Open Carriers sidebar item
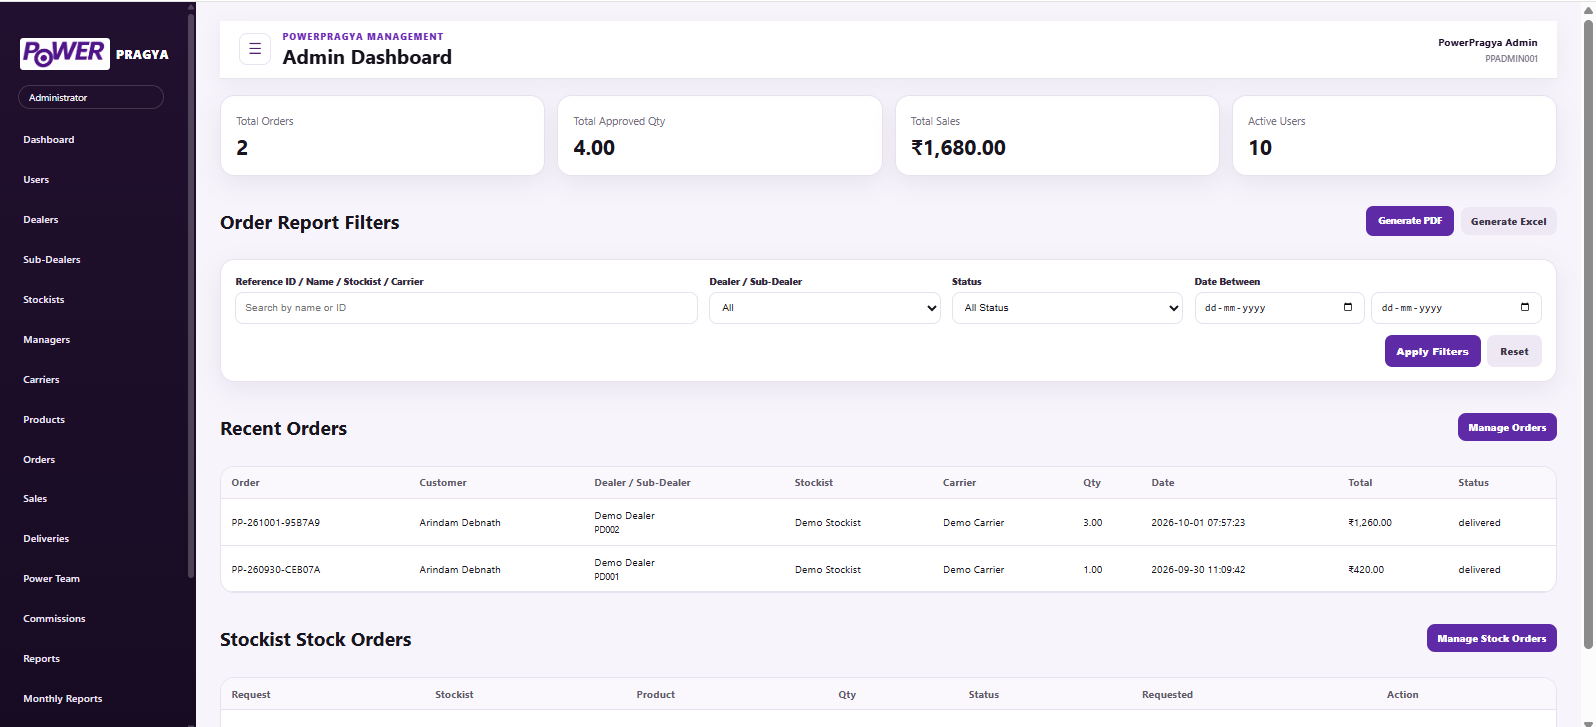This screenshot has width=1596, height=727. [42, 380]
